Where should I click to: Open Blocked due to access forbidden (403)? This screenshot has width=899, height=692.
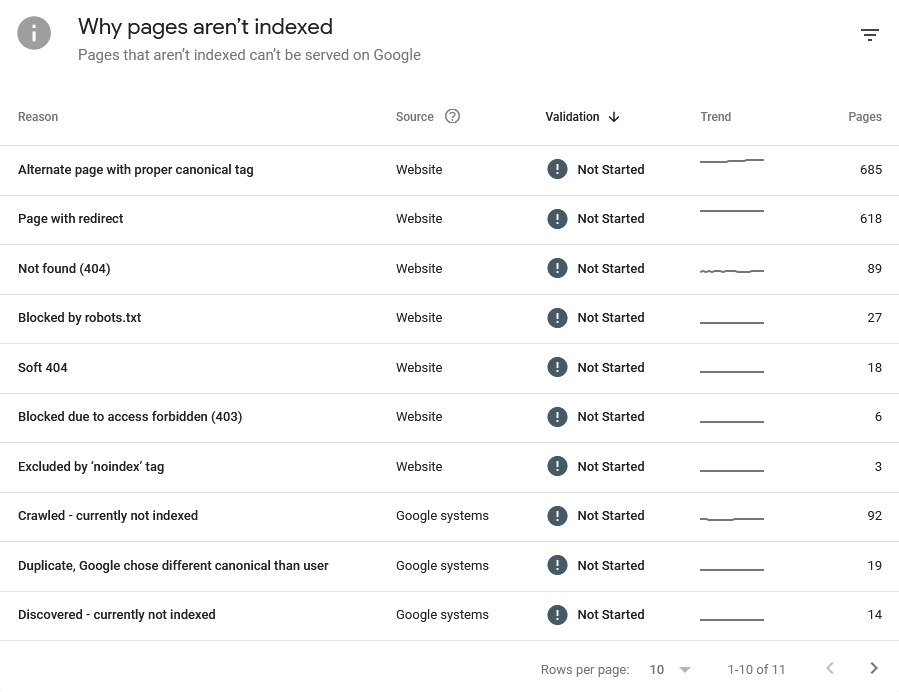pos(450,418)
